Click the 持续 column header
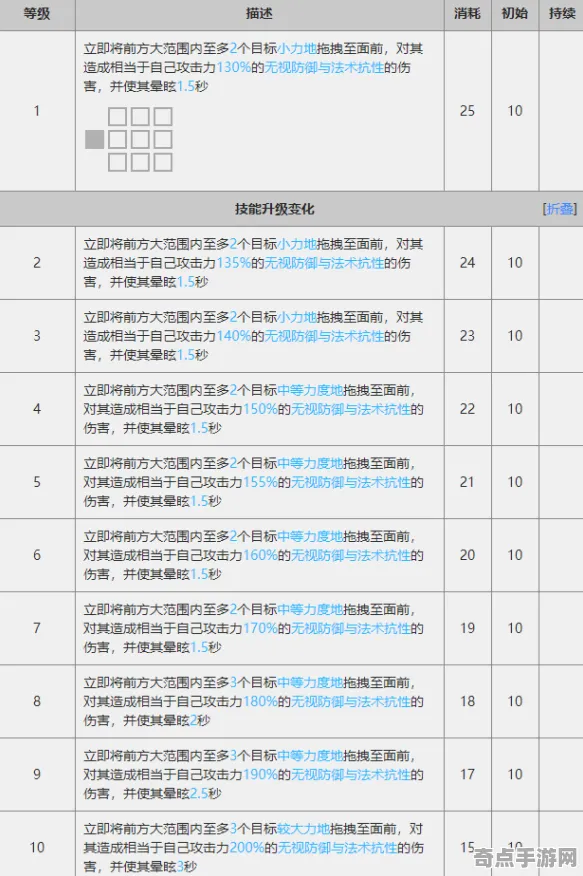 click(x=562, y=13)
